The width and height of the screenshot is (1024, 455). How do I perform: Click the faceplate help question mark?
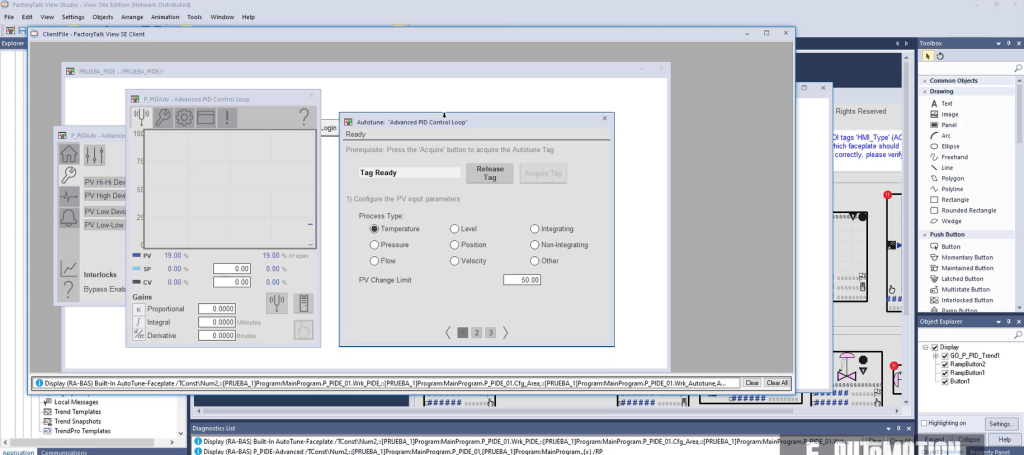304,118
